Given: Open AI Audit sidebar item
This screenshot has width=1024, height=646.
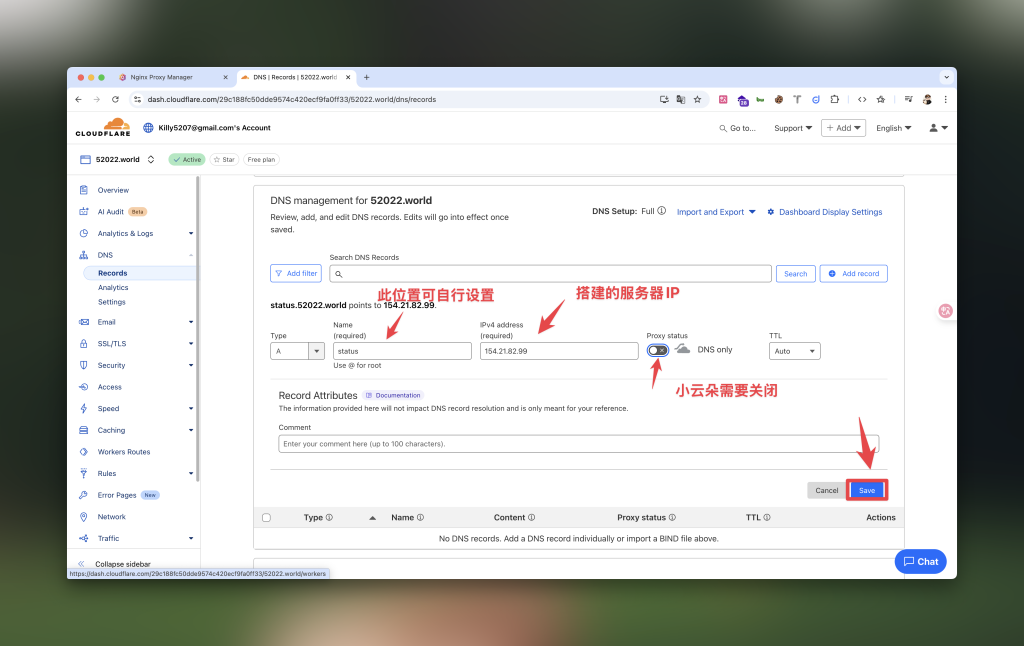Looking at the screenshot, I should [x=110, y=212].
